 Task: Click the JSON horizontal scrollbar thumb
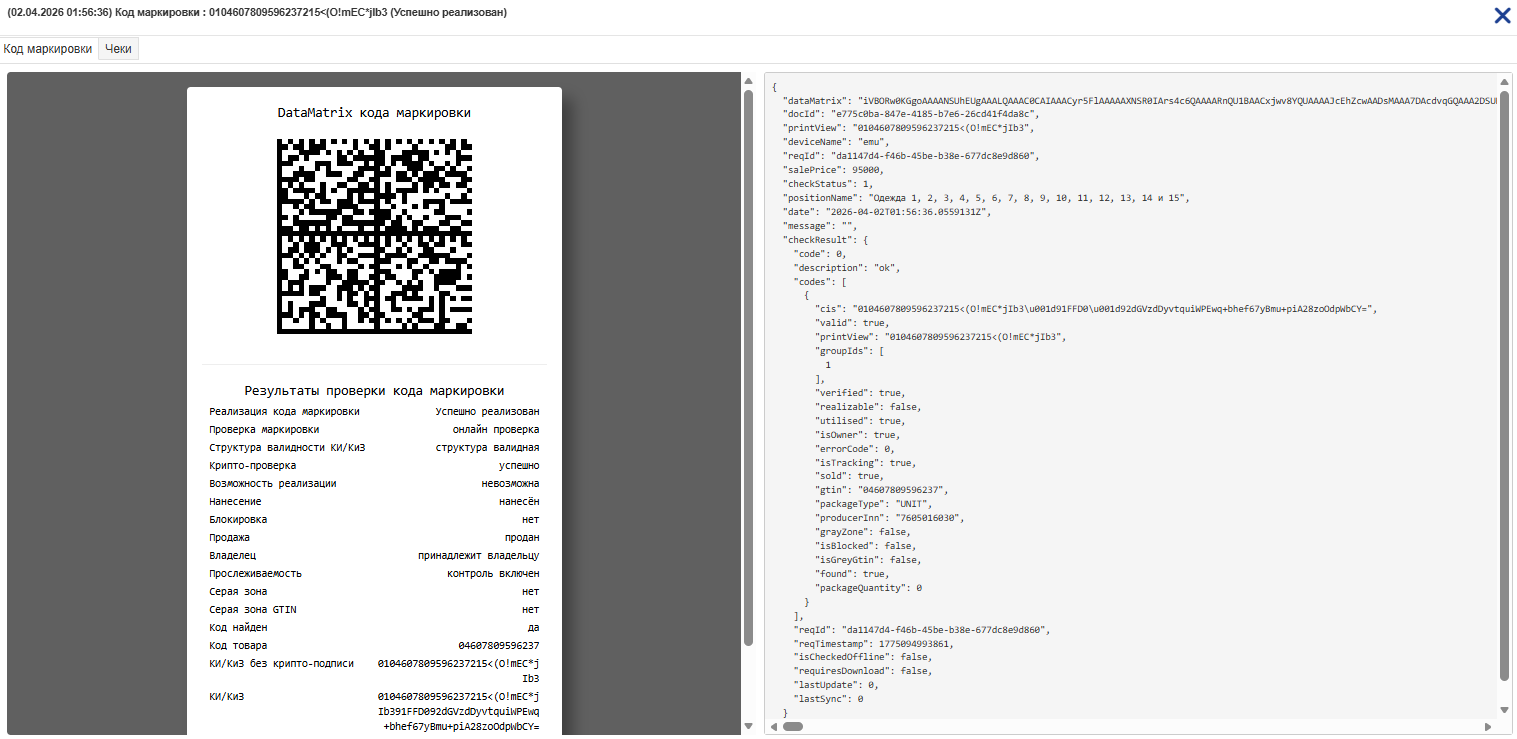click(792, 726)
